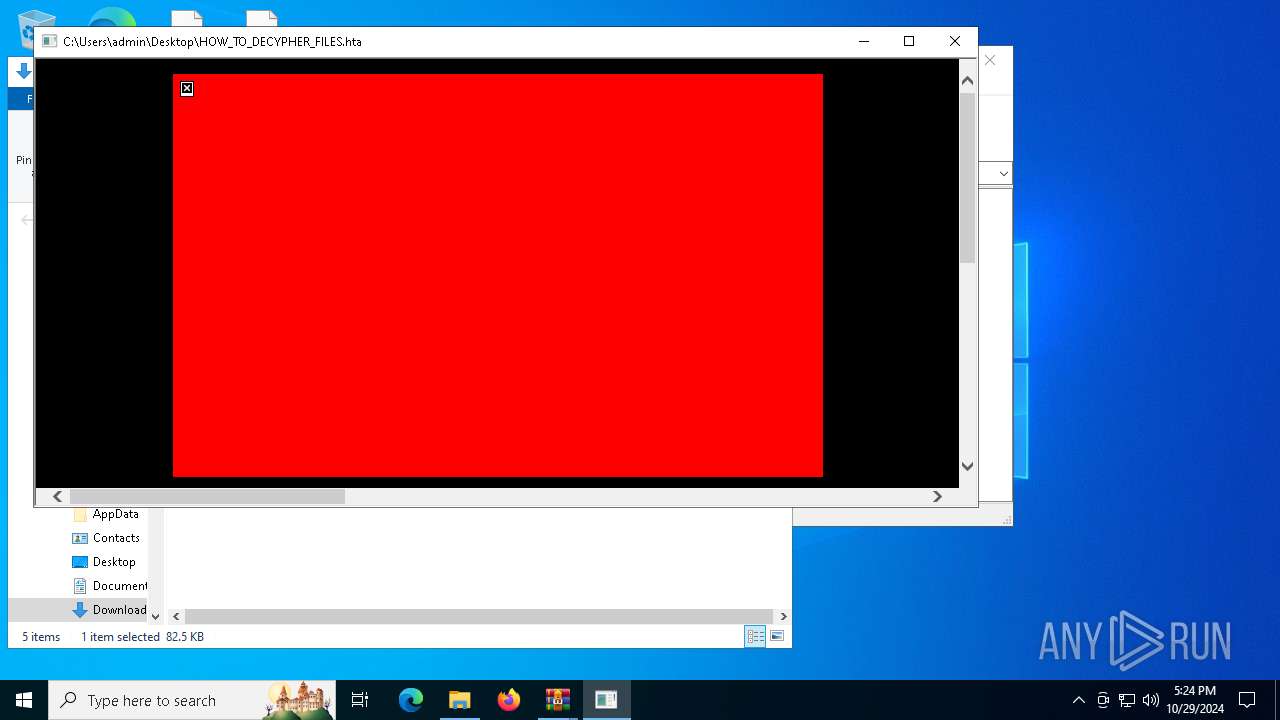Image resolution: width=1280 pixels, height=720 pixels.
Task: Click Explorer file list scrollbar right arrow
Action: [x=783, y=617]
